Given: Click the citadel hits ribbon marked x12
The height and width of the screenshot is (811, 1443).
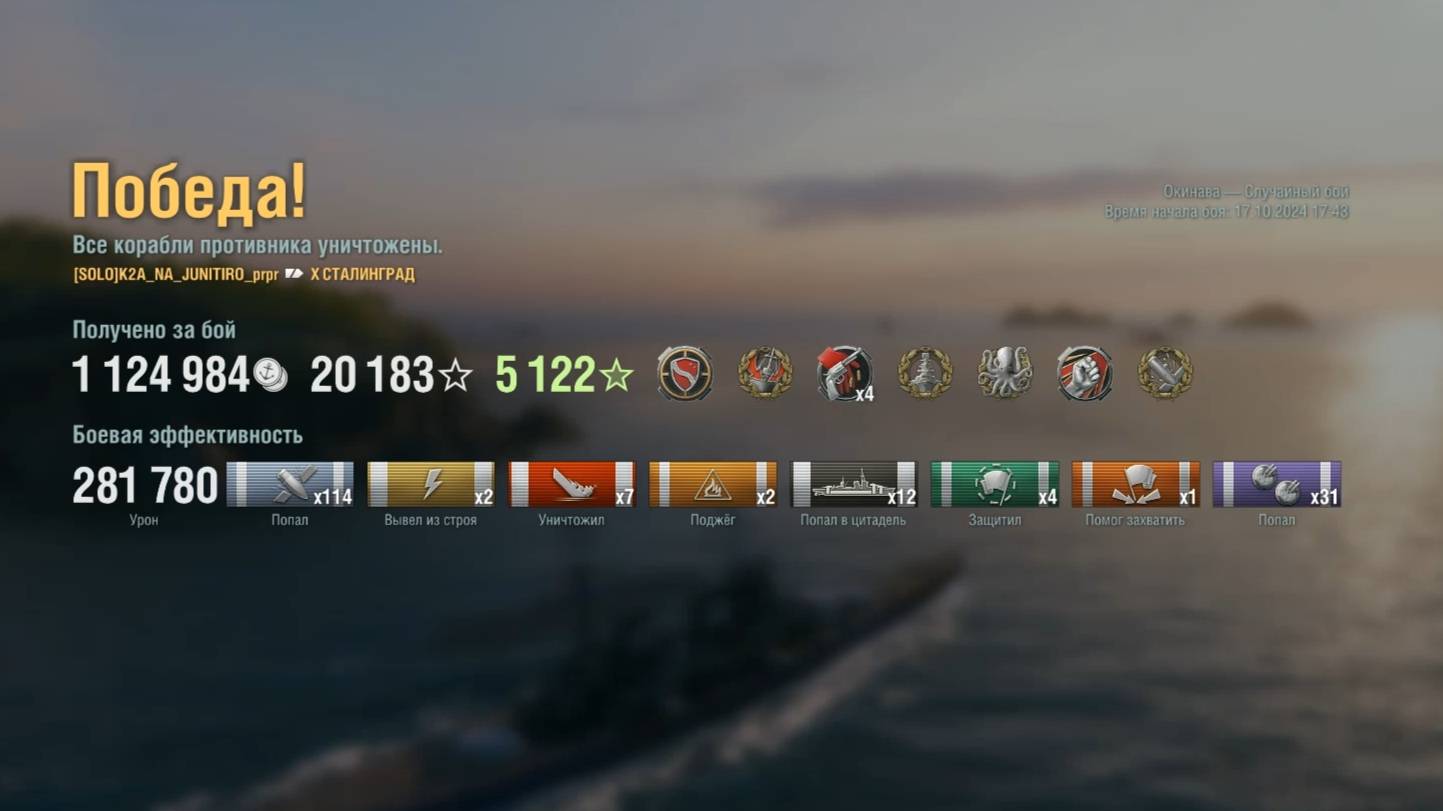Looking at the screenshot, I should tap(854, 484).
